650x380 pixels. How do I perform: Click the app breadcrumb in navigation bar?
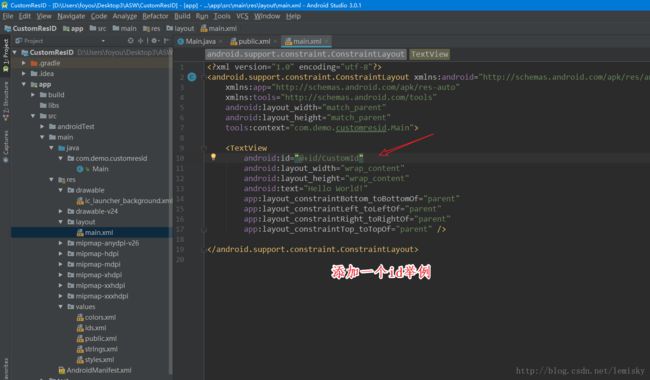(73, 28)
